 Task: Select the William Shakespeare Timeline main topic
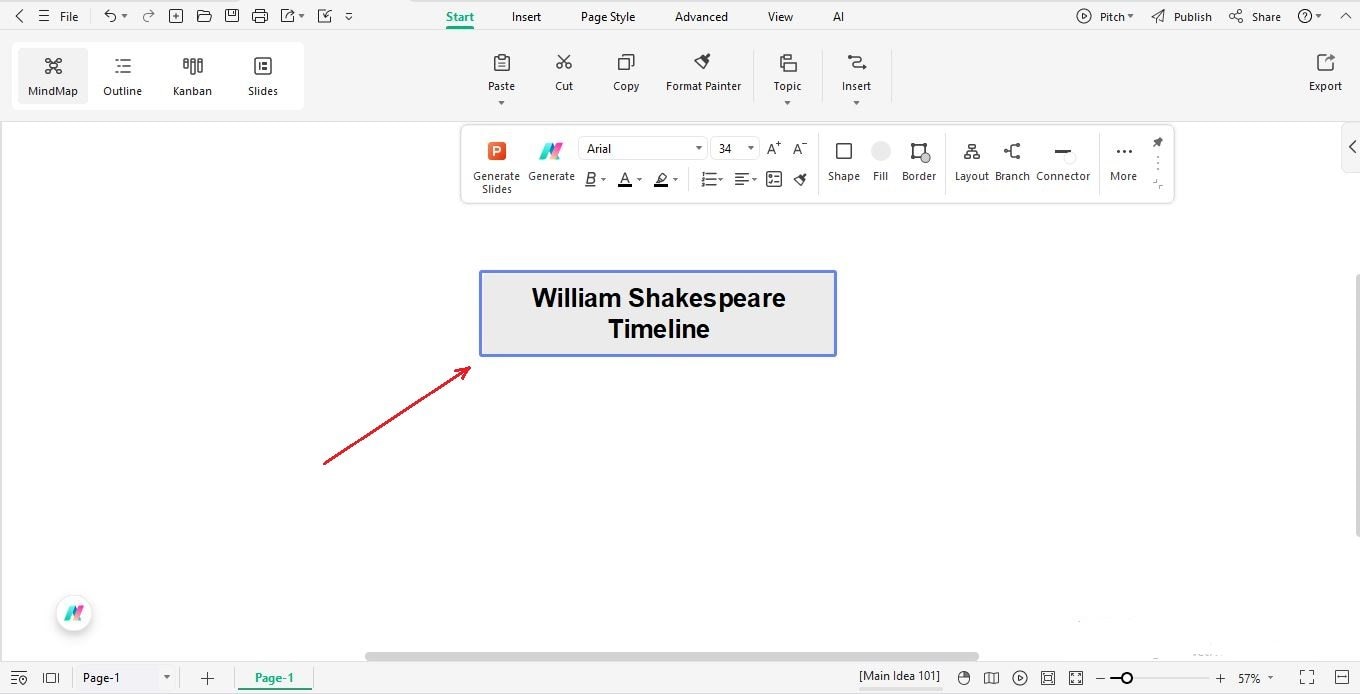tap(658, 313)
